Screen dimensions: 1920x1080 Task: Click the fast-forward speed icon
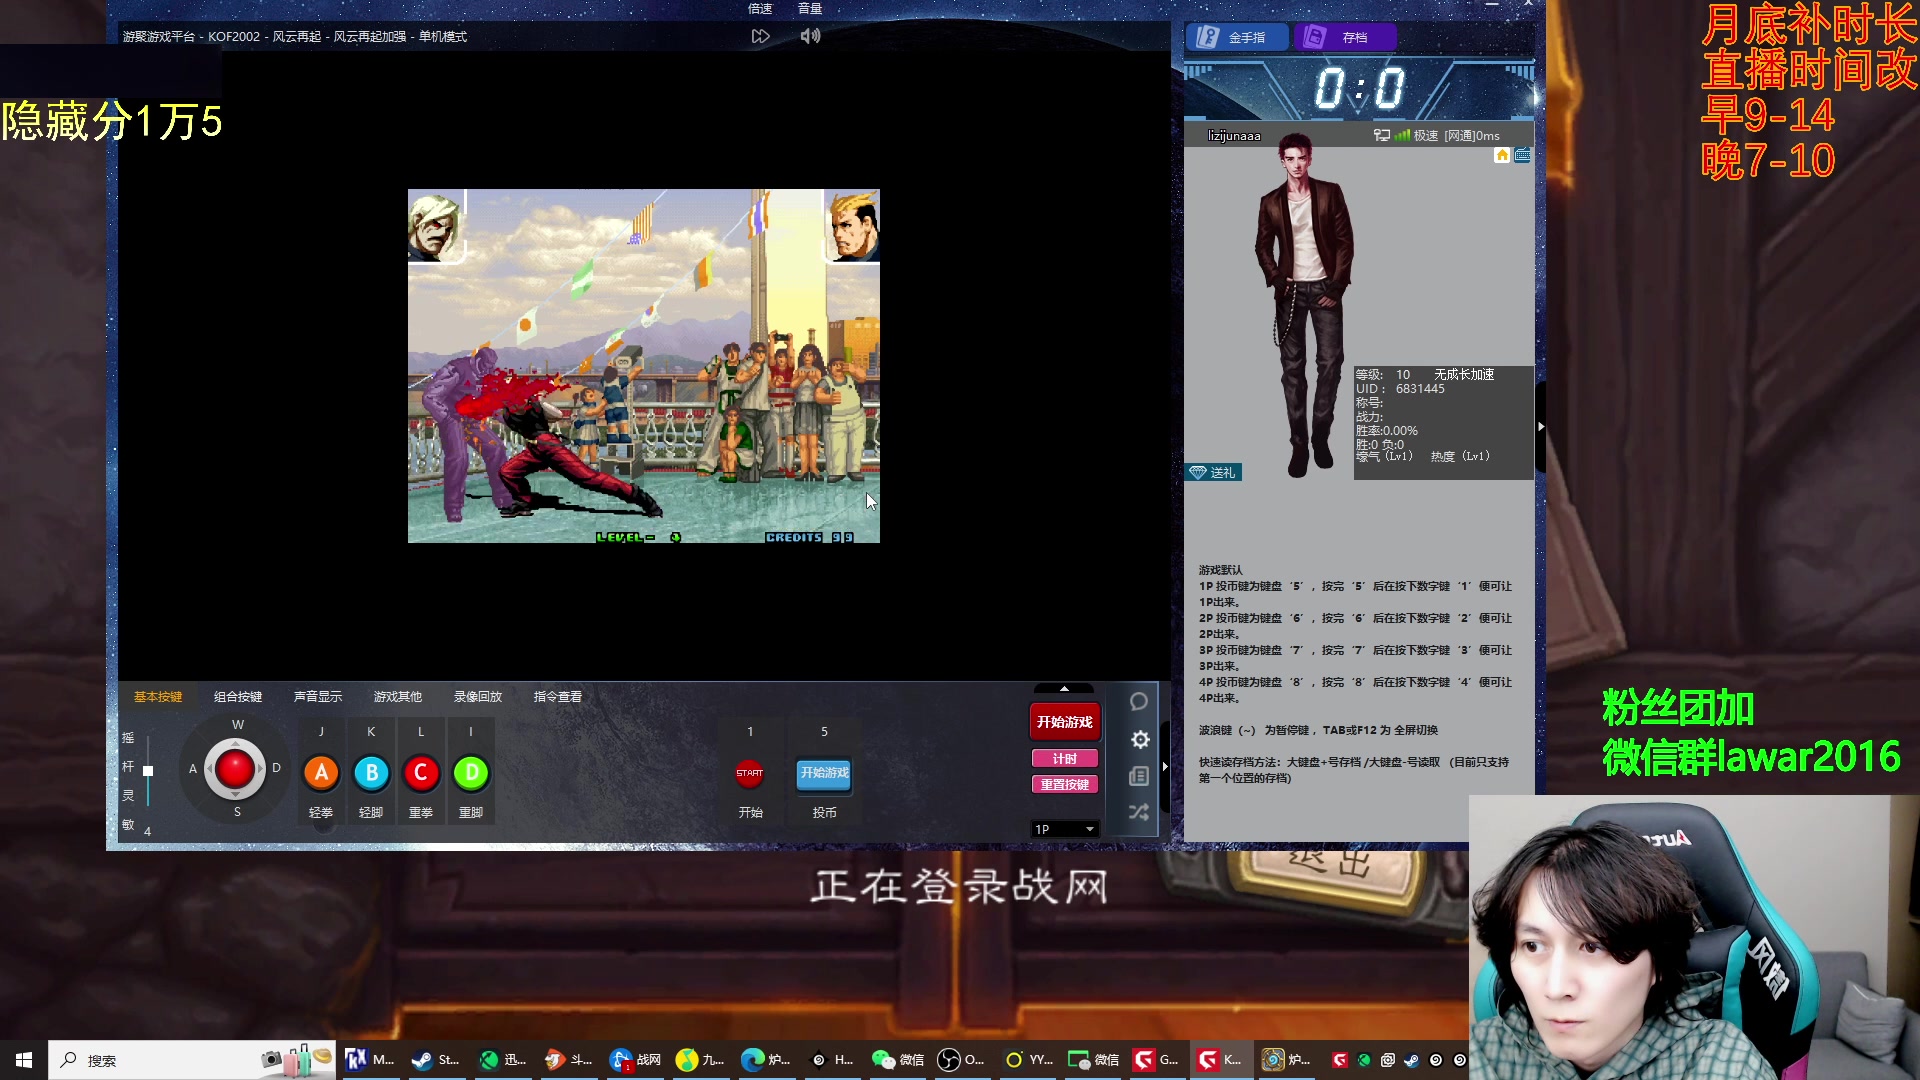[x=760, y=37]
